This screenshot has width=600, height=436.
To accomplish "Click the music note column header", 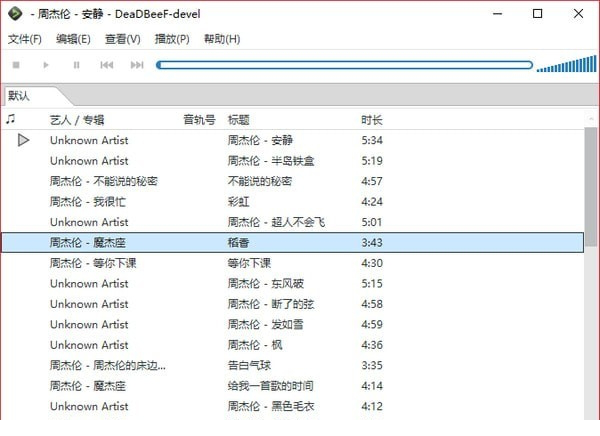I will [11, 119].
